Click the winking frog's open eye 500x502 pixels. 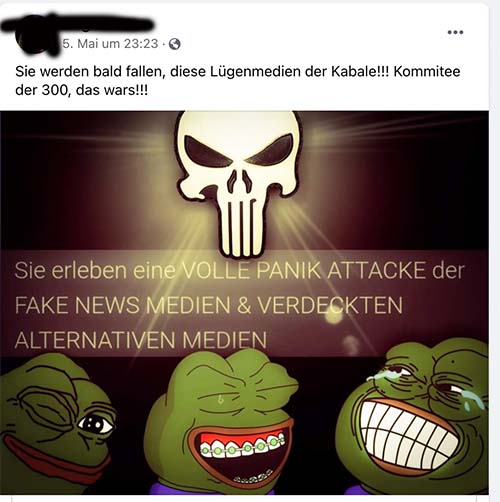96,424
